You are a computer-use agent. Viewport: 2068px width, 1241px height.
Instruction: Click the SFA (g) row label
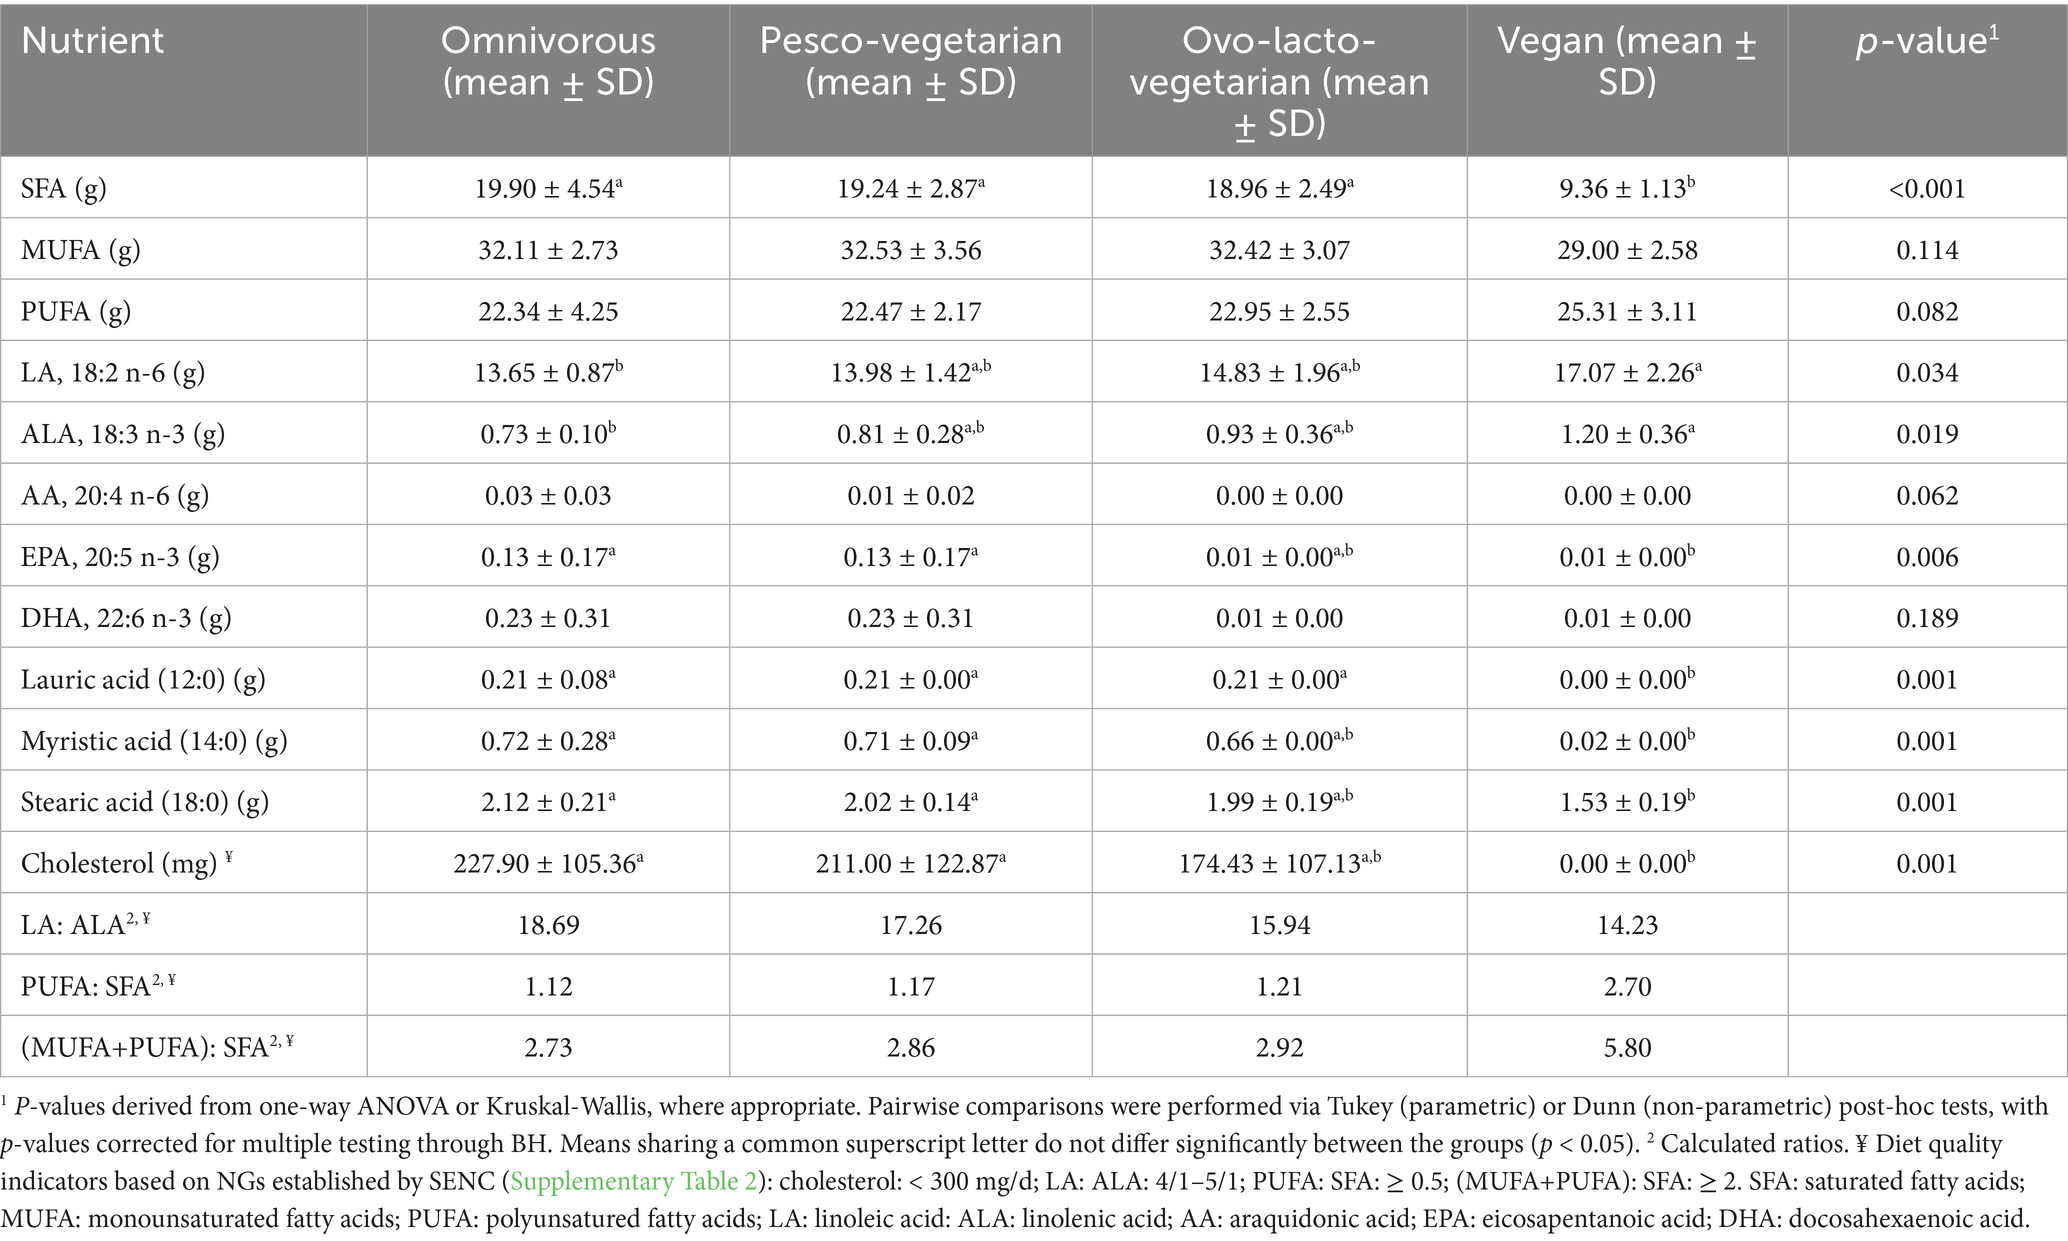[64, 189]
